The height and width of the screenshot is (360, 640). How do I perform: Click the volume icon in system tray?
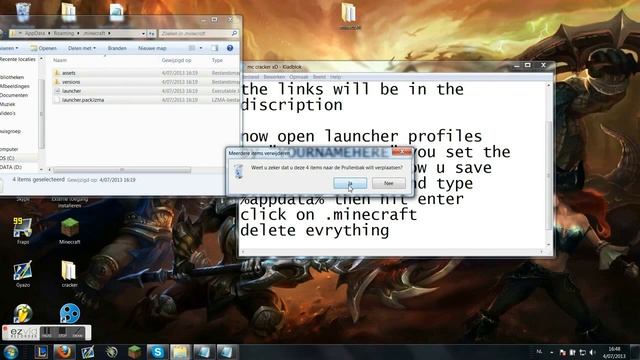click(593, 352)
